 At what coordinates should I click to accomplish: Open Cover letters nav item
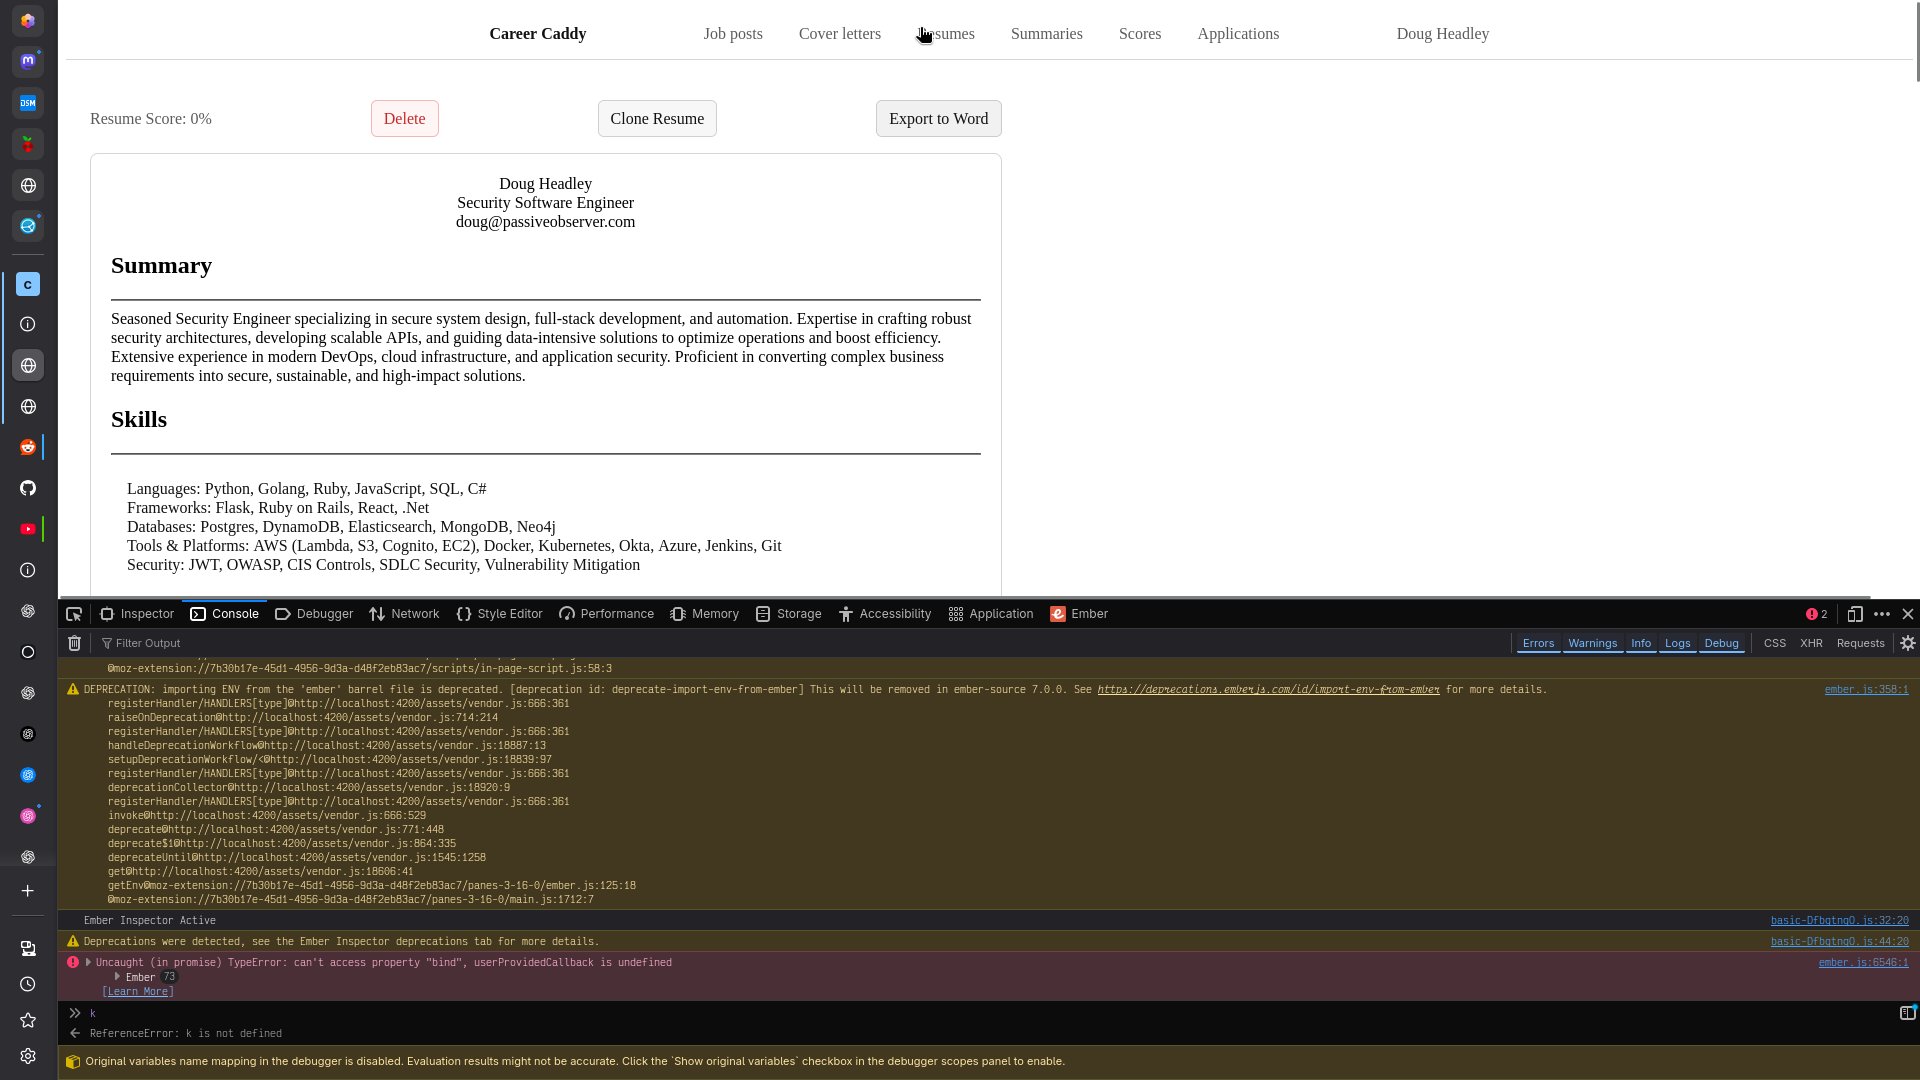click(x=839, y=34)
